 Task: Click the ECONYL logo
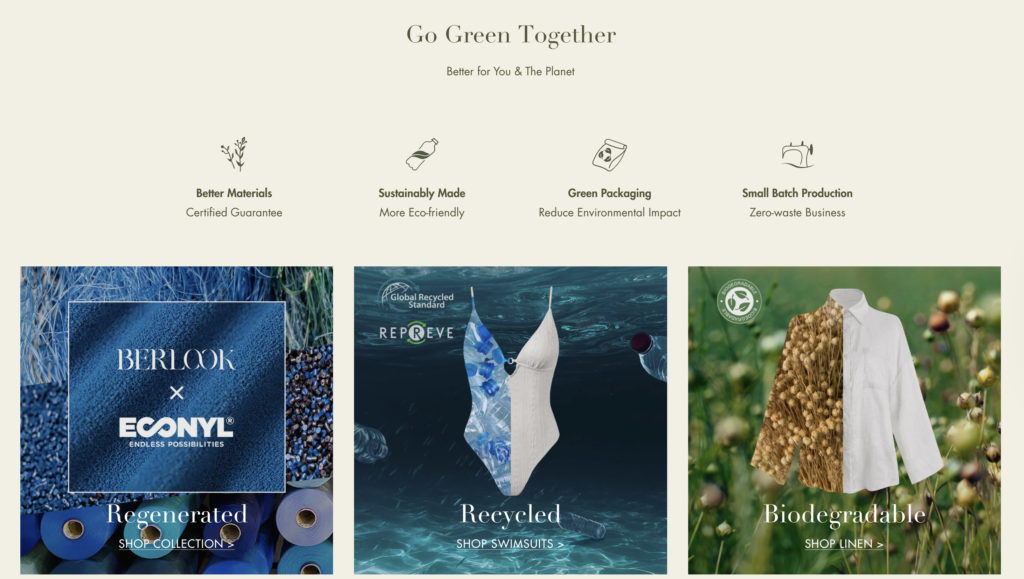176,431
